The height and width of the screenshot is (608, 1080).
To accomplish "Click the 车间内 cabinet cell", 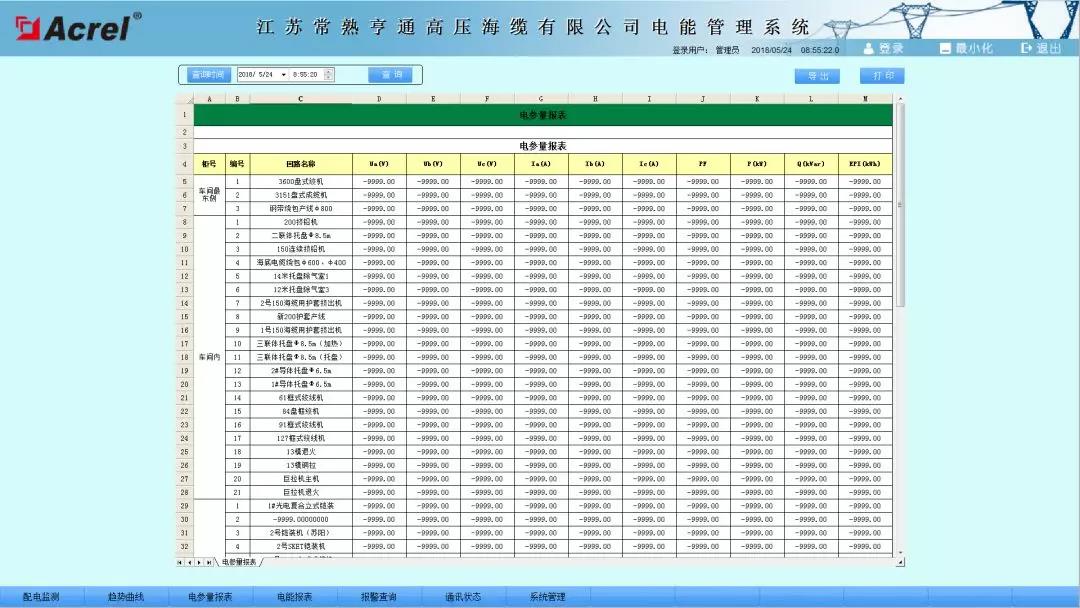I will tap(209, 357).
